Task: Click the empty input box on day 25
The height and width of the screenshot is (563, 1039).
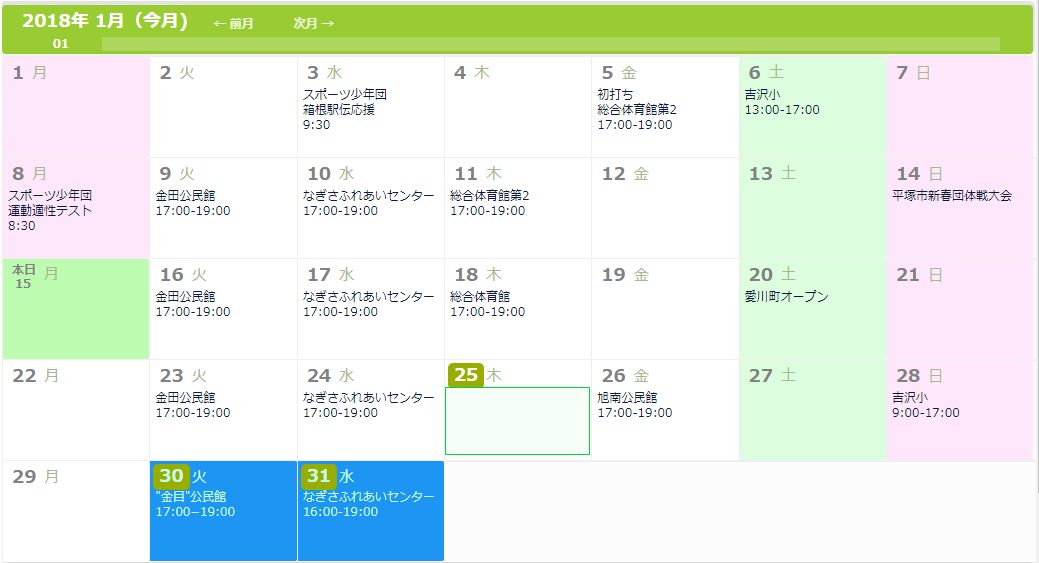Action: click(x=517, y=421)
